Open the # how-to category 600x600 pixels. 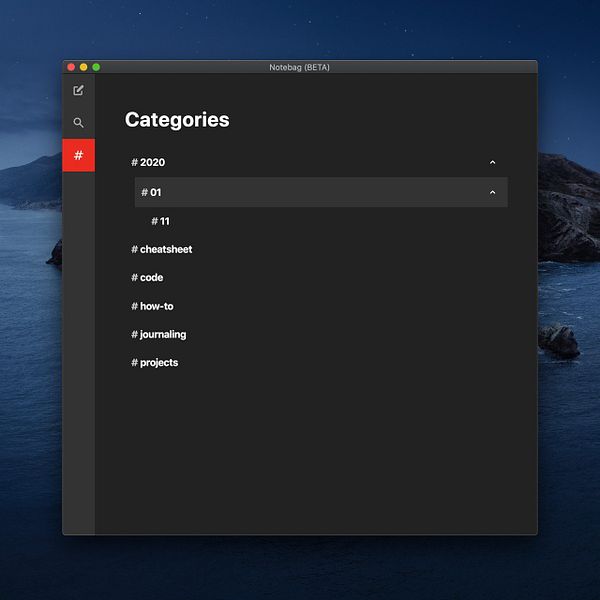(x=152, y=306)
